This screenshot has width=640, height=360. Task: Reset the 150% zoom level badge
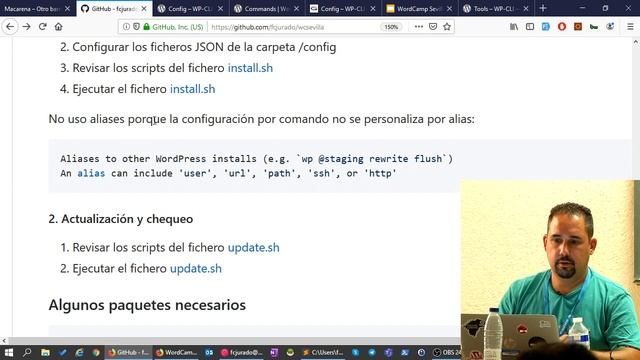pos(391,27)
